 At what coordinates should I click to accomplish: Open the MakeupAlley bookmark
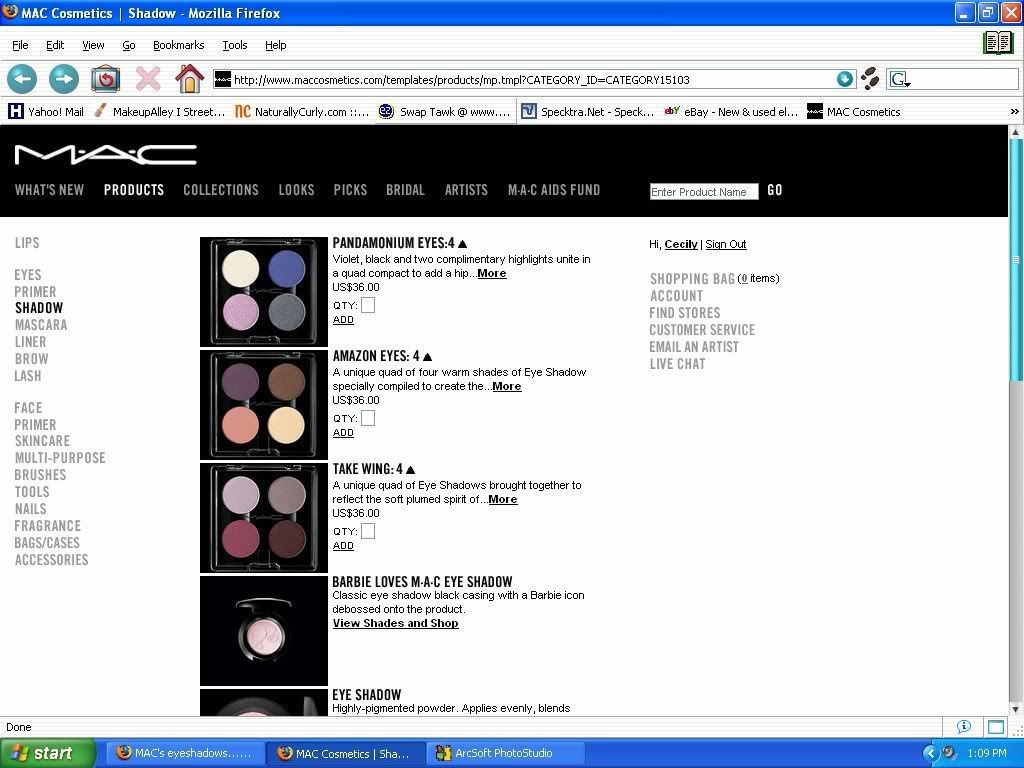click(x=159, y=112)
